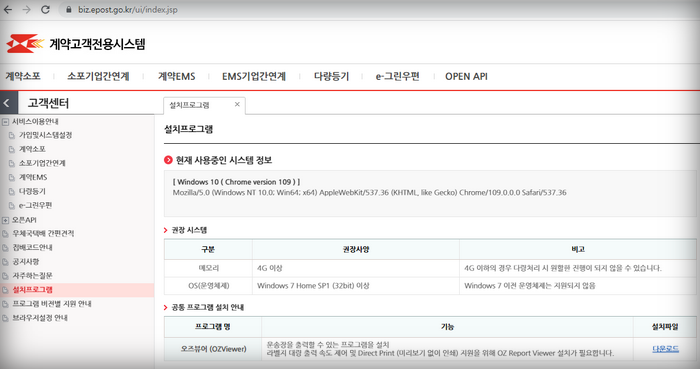Screen dimensions: 700x369
Task: Open the 계약EMS menu
Action: (177, 76)
